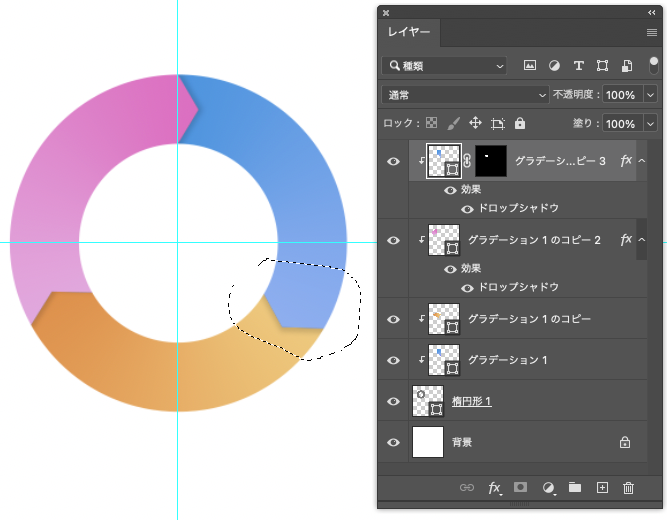
Task: Hide the 楕円形 1 layer
Action: pos(393,401)
